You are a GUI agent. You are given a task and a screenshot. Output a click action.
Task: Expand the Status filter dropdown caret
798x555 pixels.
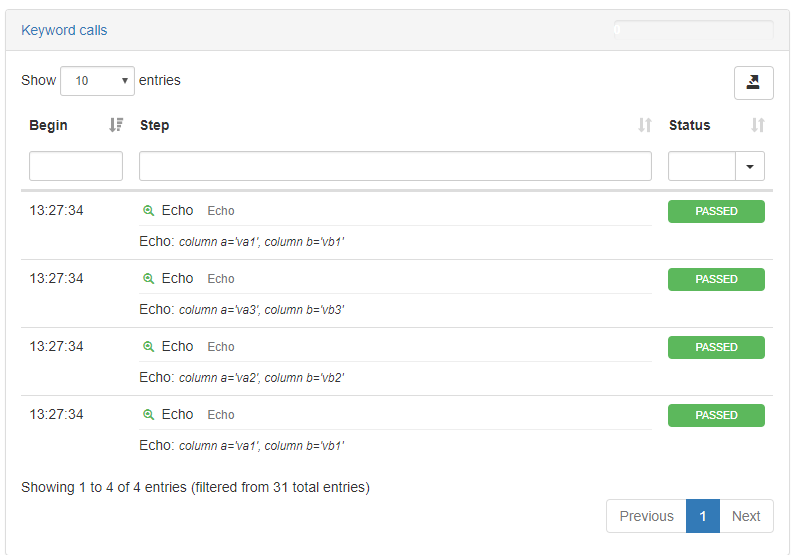(750, 166)
